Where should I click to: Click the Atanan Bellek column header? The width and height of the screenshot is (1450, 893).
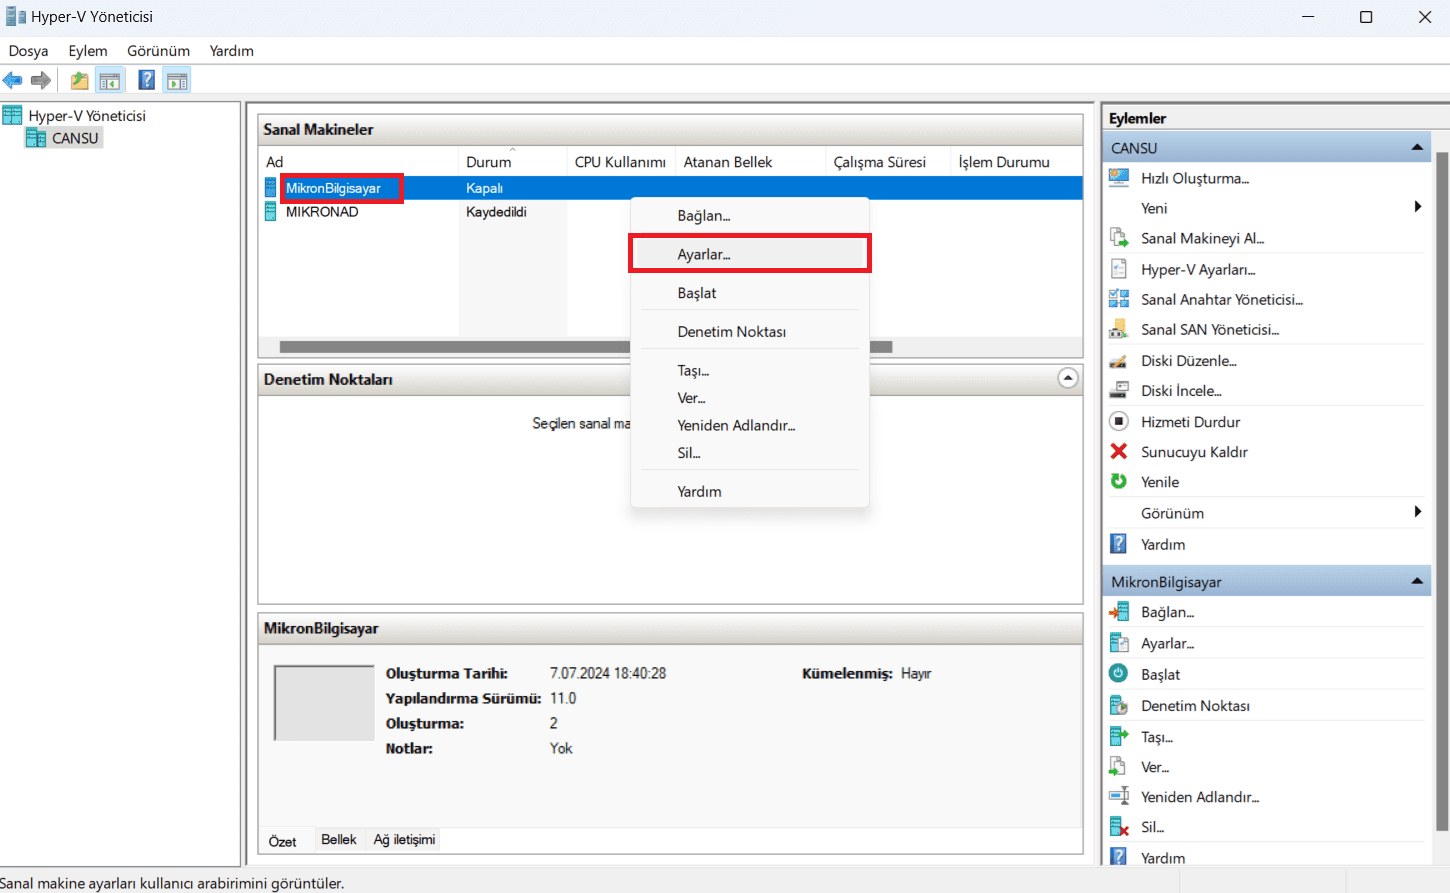click(751, 161)
